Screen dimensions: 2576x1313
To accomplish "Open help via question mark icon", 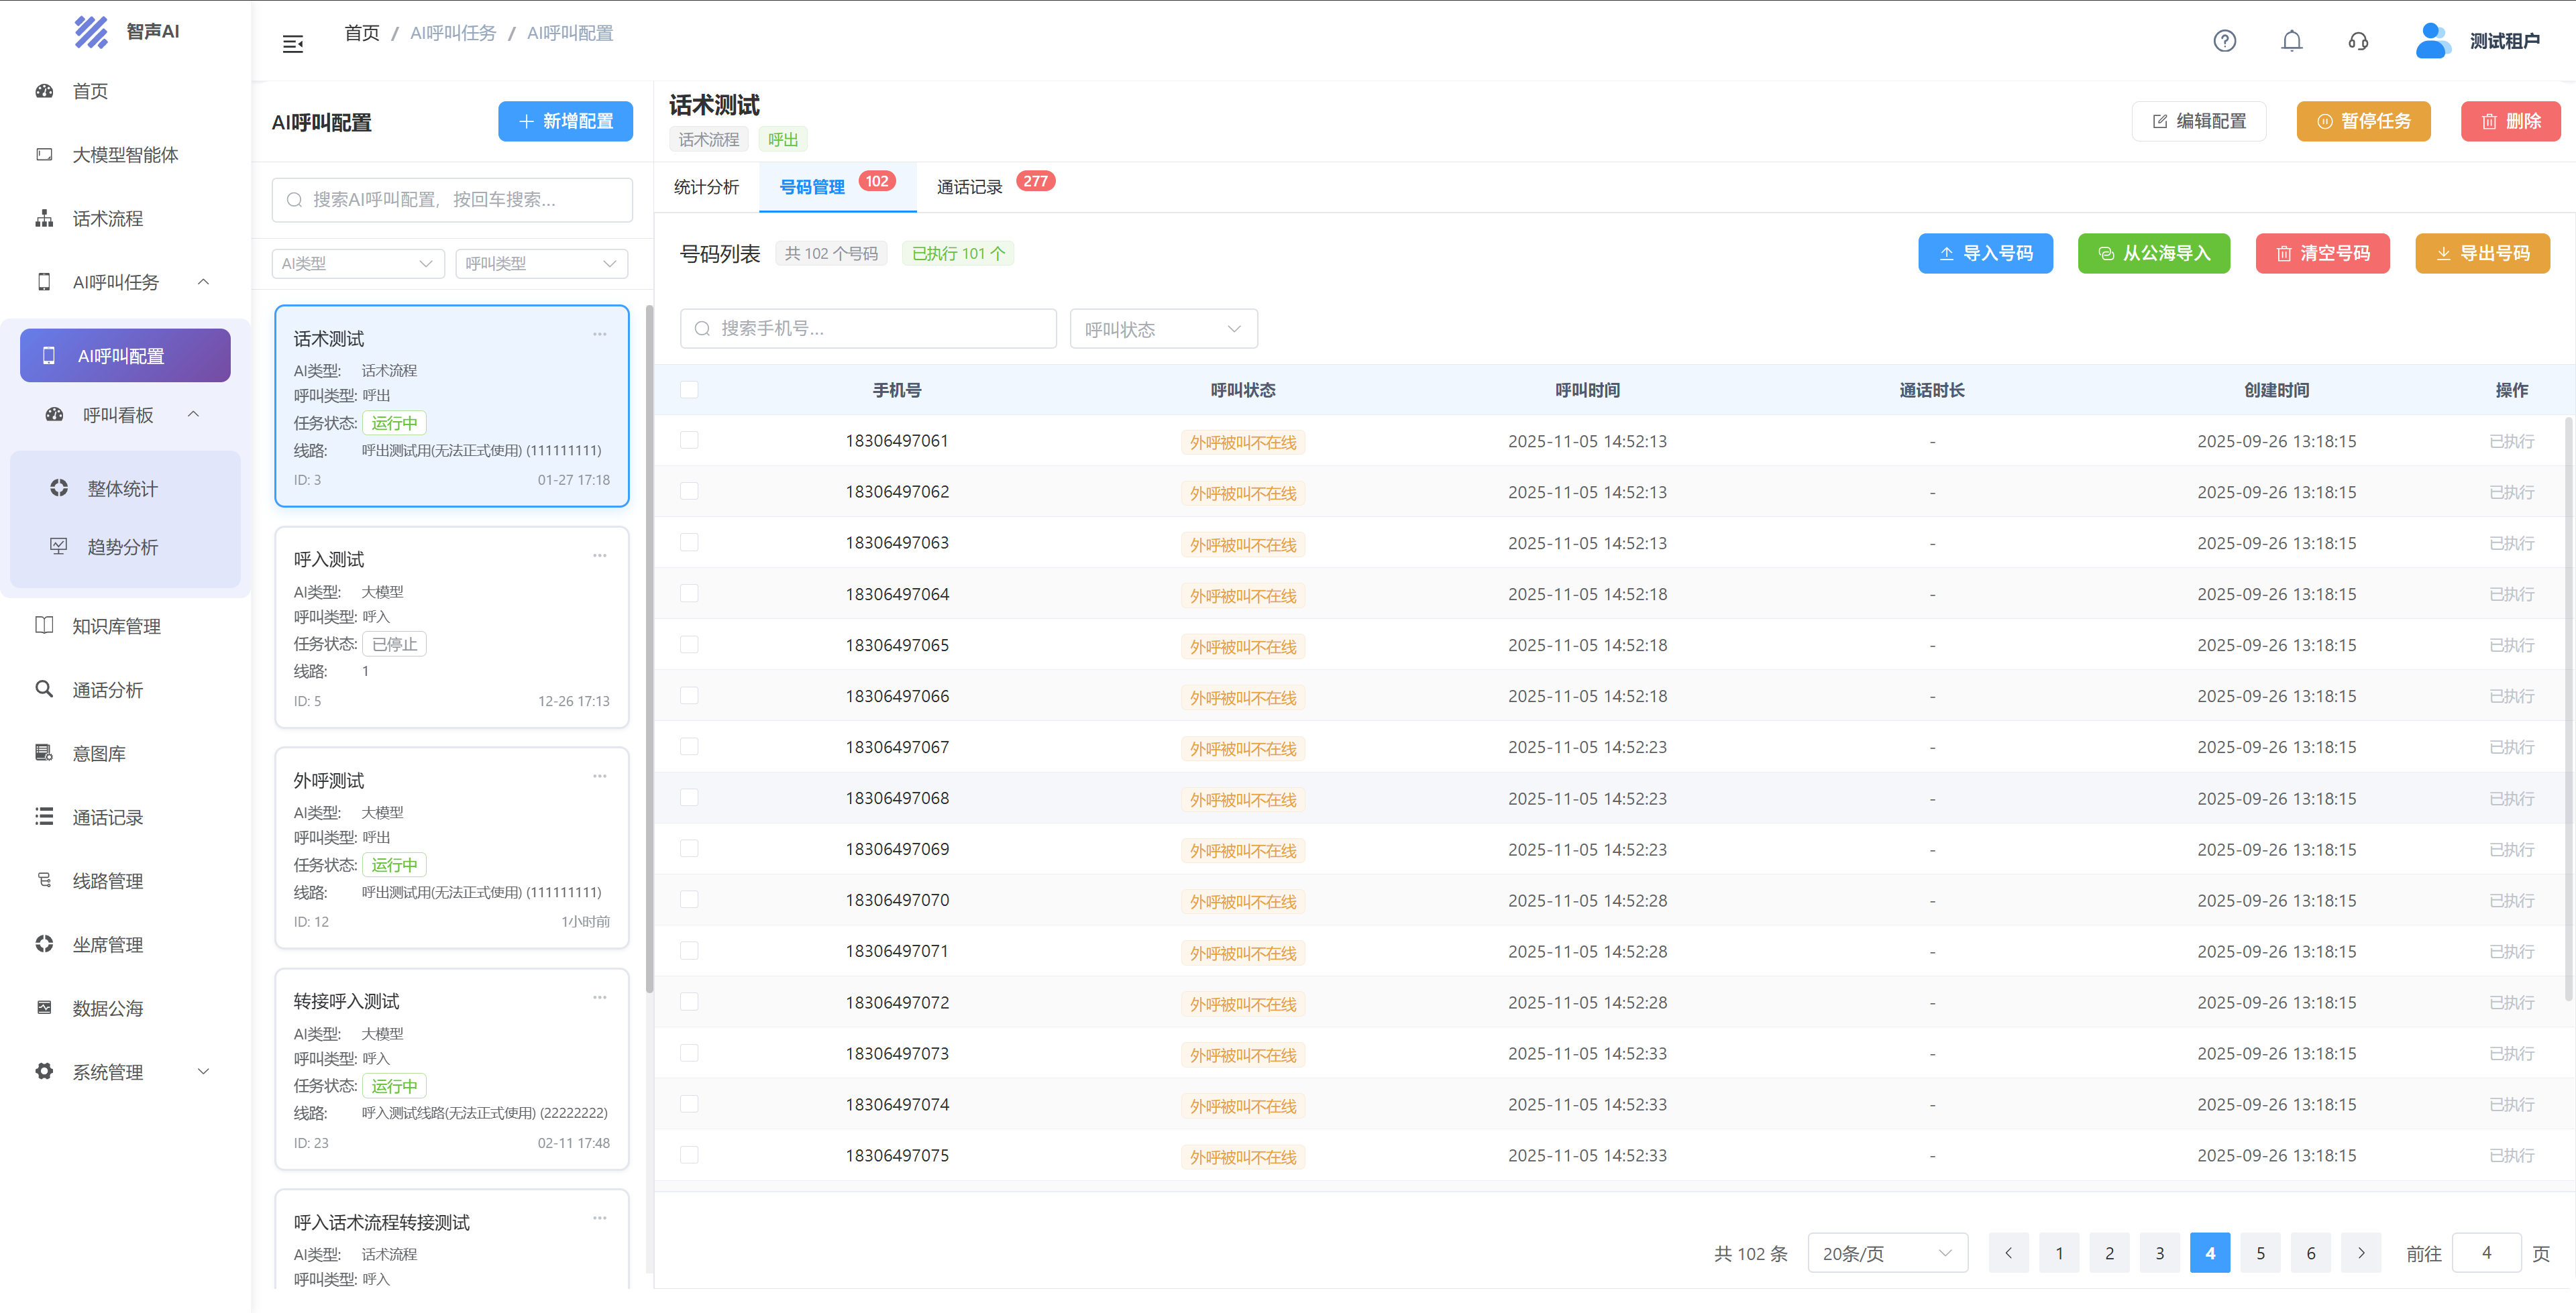I will (2224, 41).
